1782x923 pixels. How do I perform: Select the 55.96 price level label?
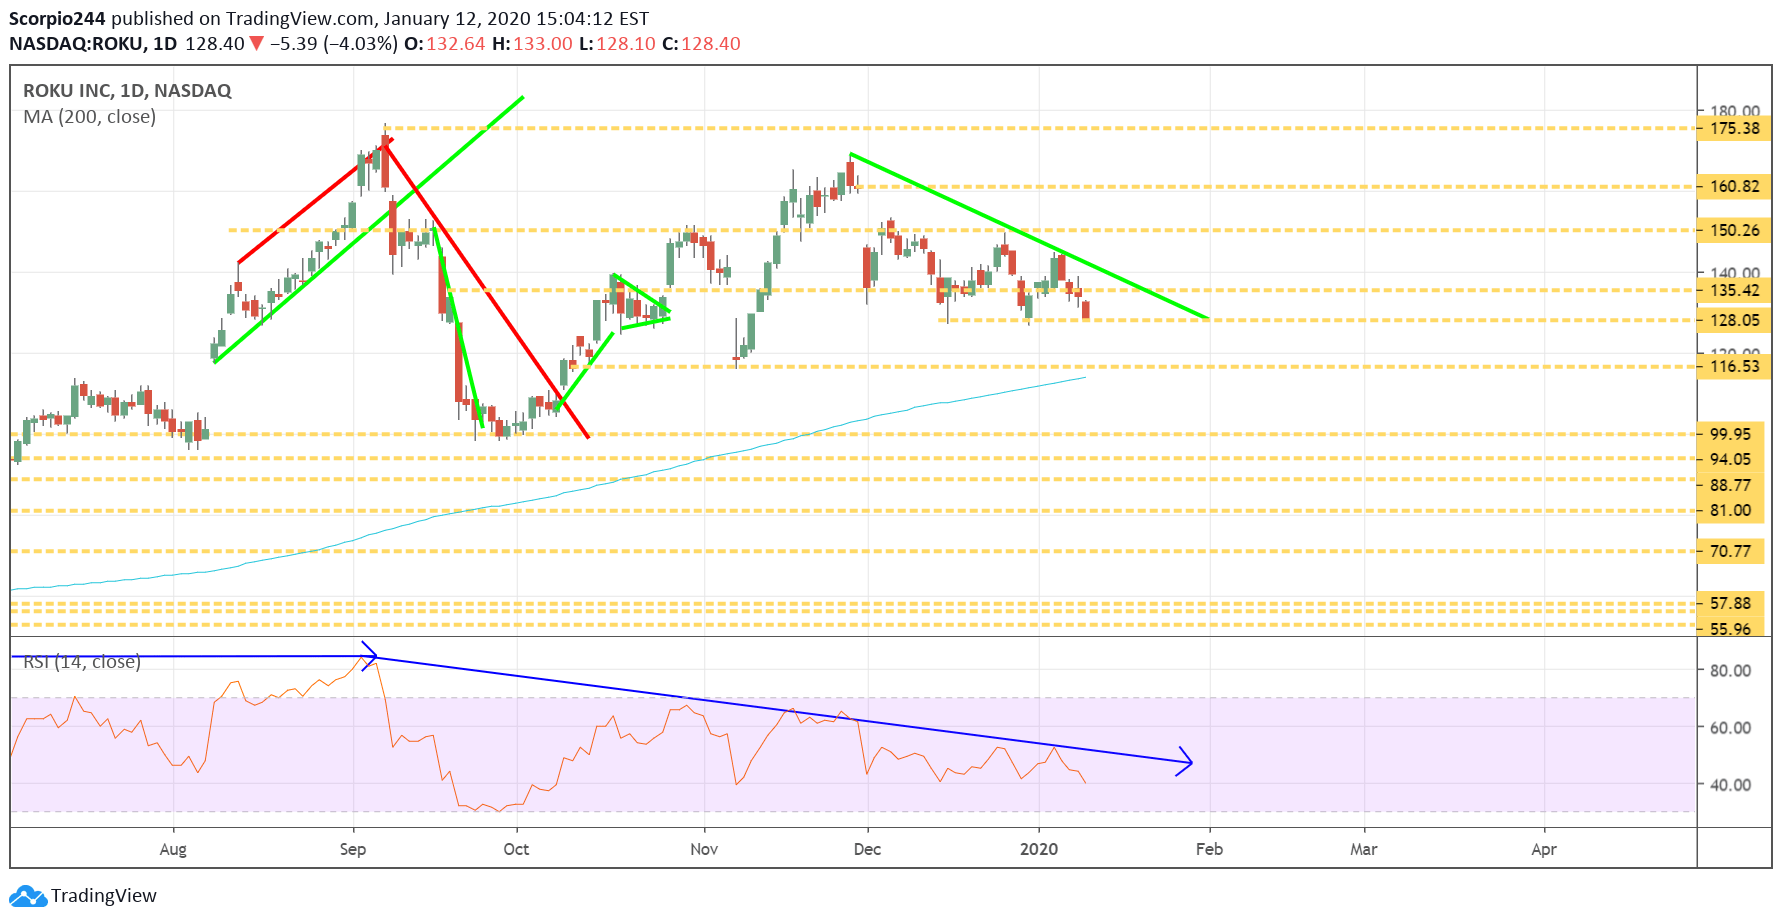(1730, 628)
